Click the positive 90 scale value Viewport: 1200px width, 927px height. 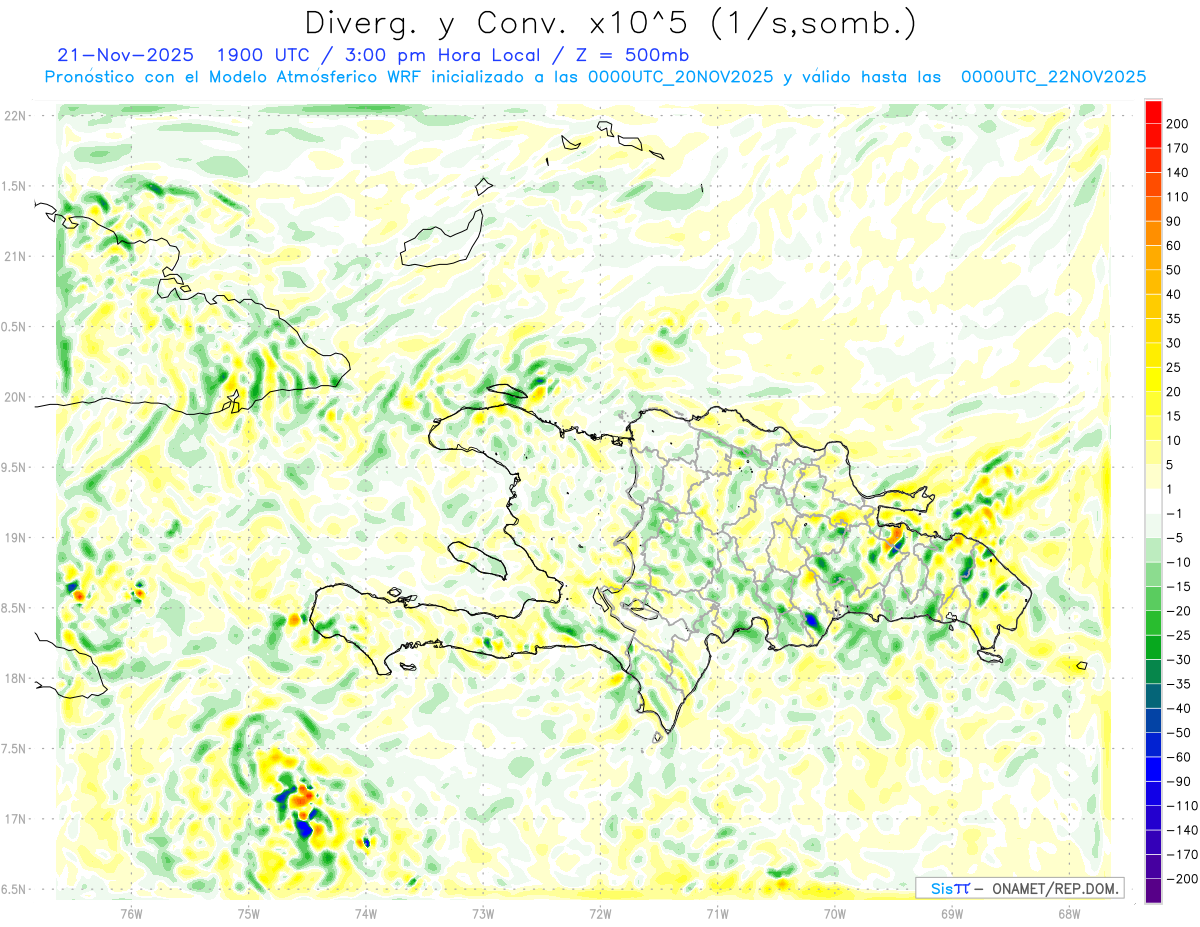click(x=1174, y=221)
